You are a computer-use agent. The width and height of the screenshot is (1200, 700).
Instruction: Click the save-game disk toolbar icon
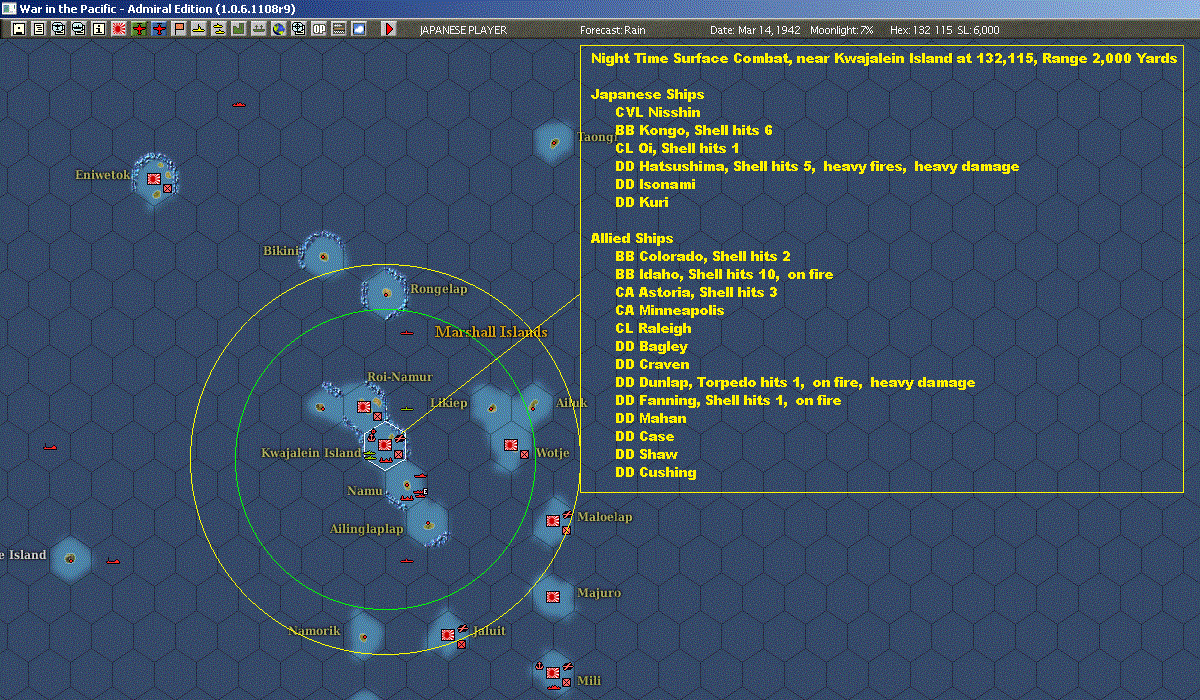19,29
